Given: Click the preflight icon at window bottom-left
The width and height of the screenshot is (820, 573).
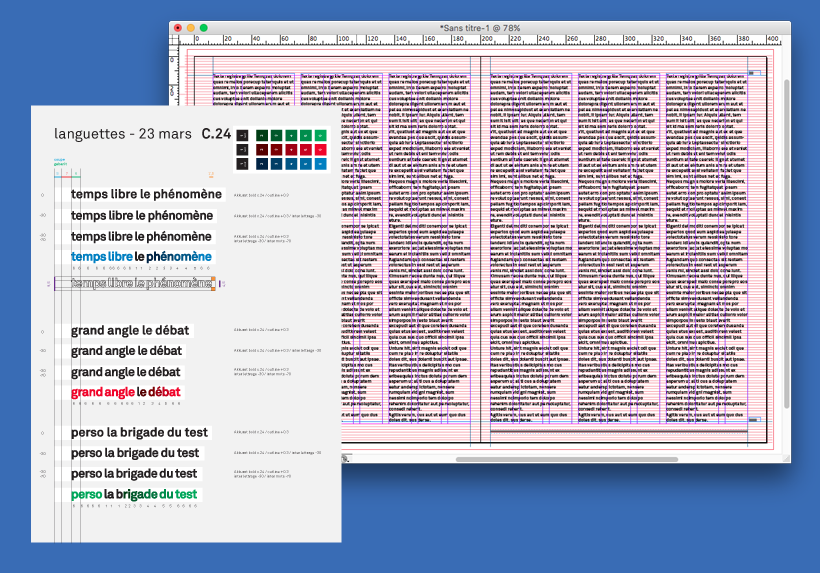Looking at the screenshot, I should coord(346,459).
